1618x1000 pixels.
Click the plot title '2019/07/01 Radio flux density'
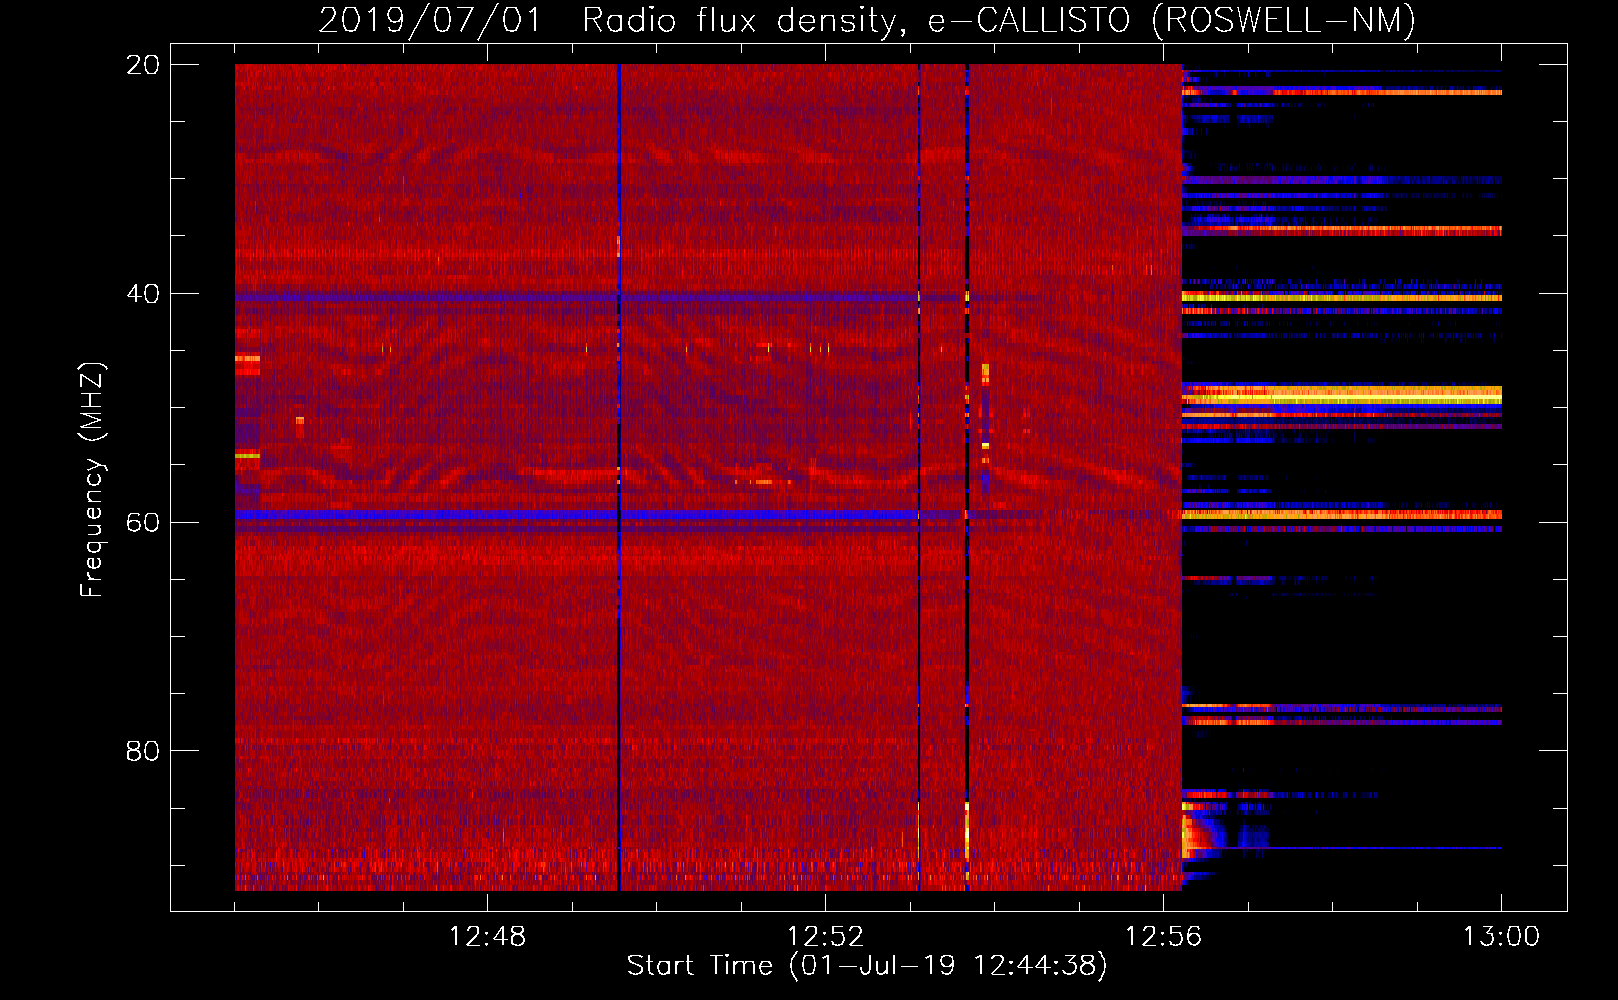[867, 20]
